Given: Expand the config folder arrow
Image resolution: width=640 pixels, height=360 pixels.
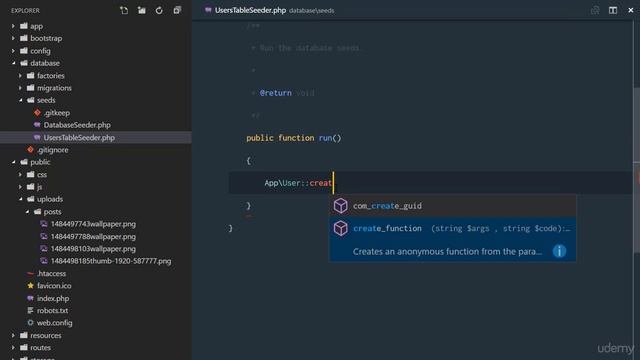Looking at the screenshot, I should coord(13,51).
